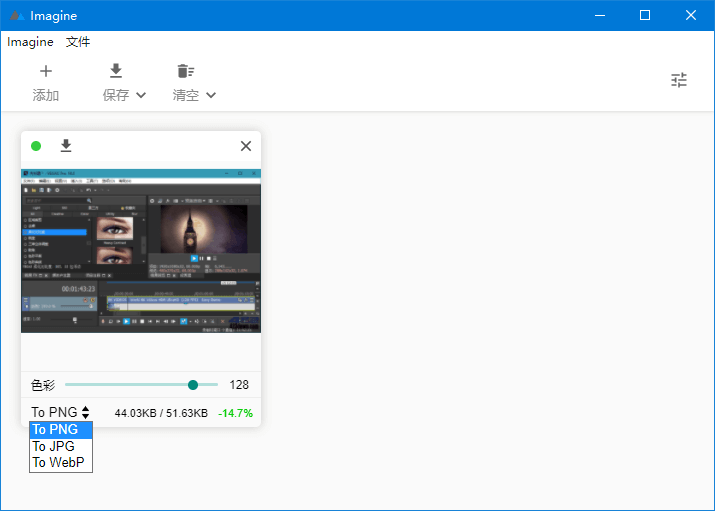This screenshot has width=715, height=511.
Task: Select the To PNG option in list
Action: [x=60, y=430]
